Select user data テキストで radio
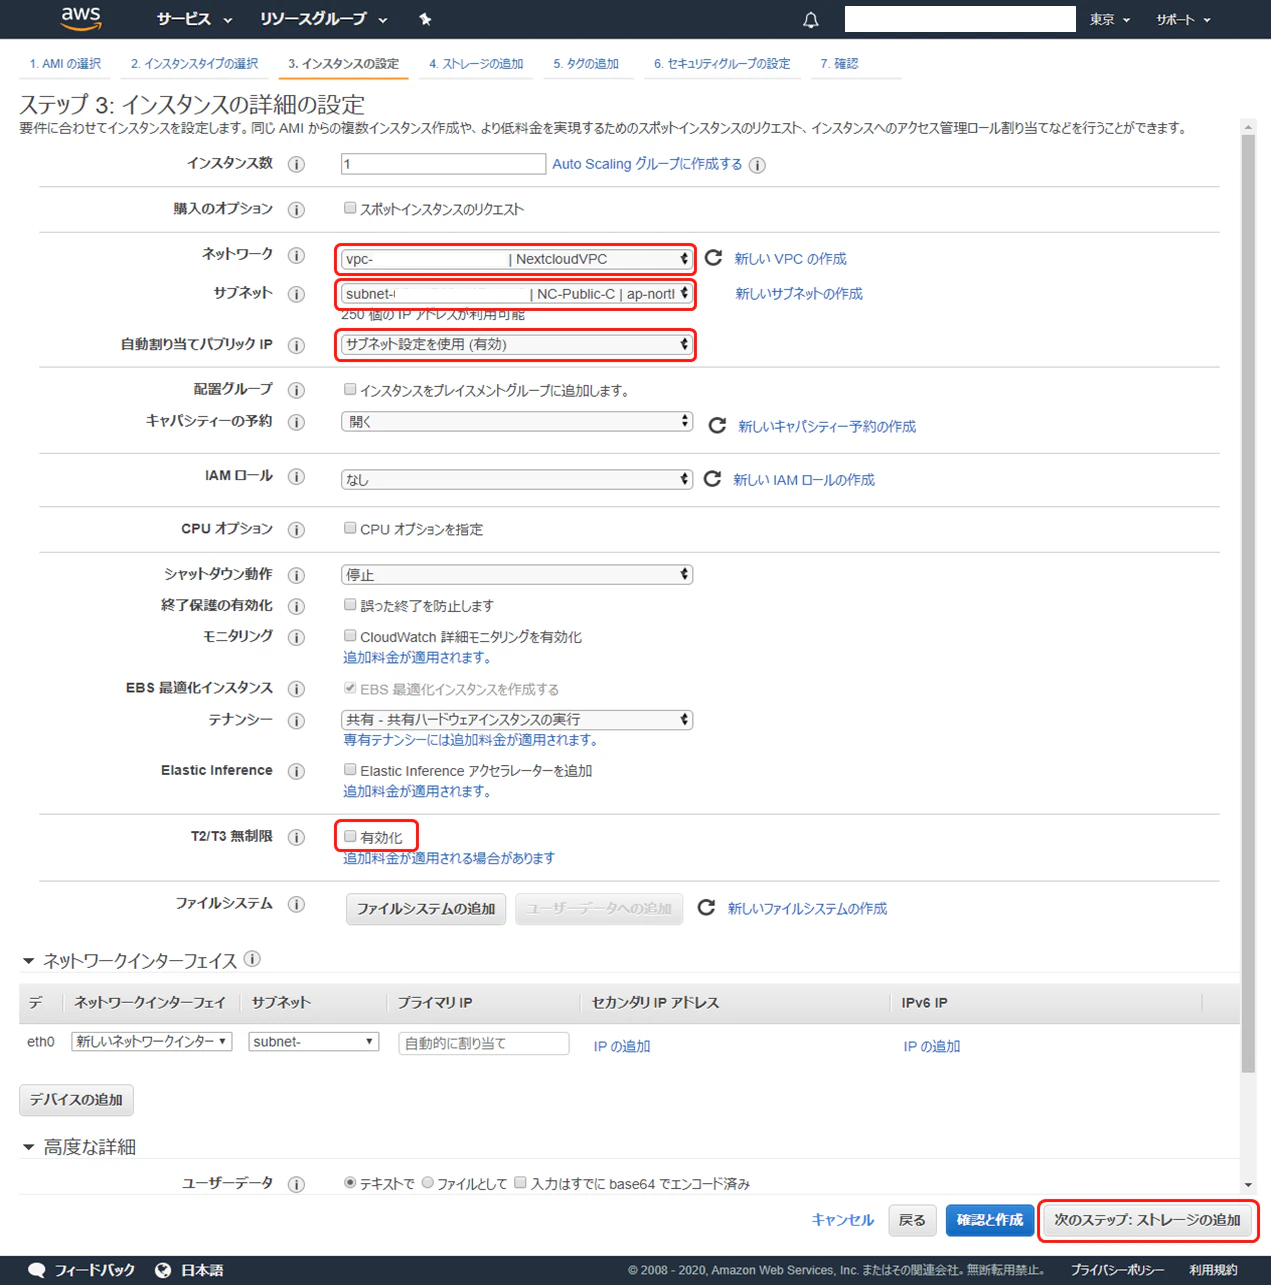1271x1285 pixels. coord(350,1182)
